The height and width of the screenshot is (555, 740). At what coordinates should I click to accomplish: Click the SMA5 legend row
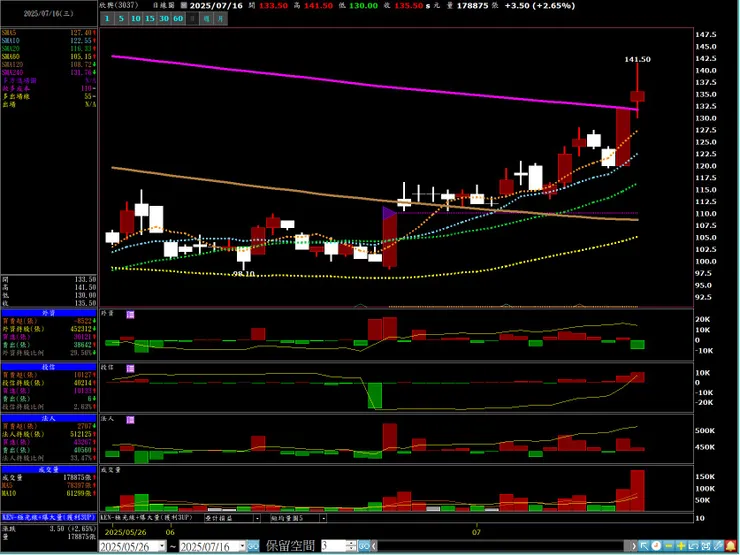49,33
